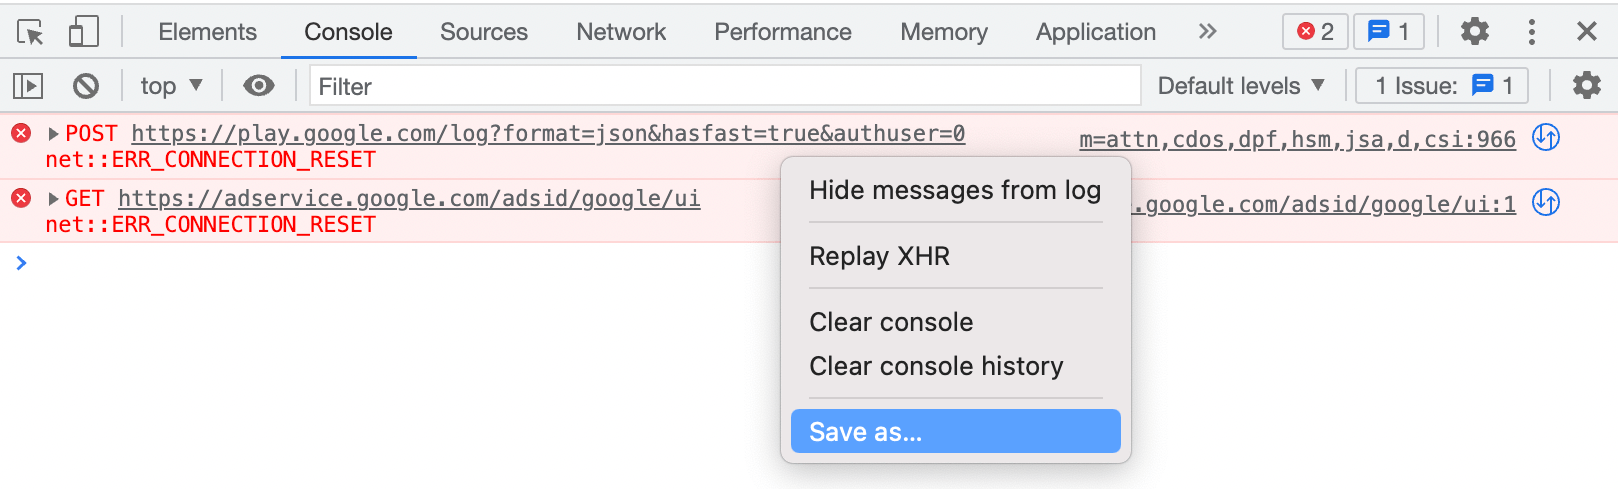Switch to the Network tab
The image size is (1618, 489).
point(621,32)
